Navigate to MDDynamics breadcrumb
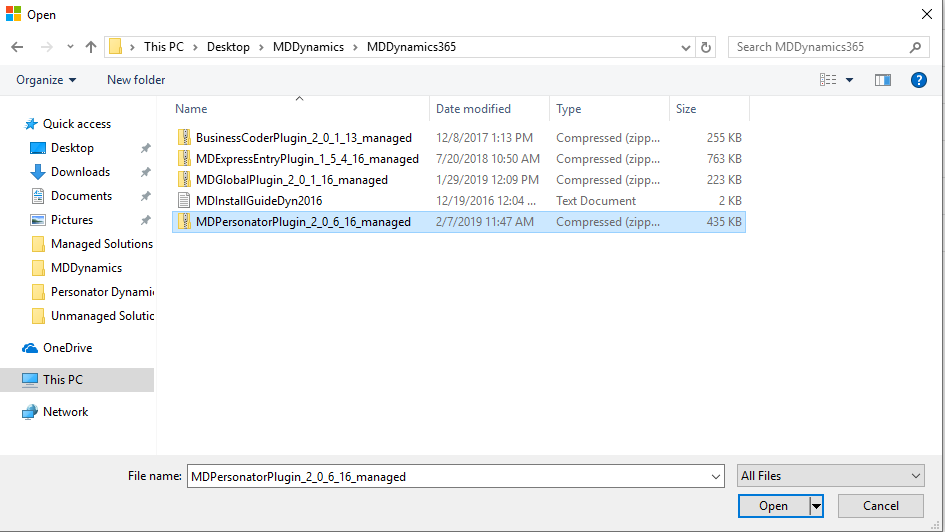Image resolution: width=945 pixels, height=532 pixels. coord(308,47)
